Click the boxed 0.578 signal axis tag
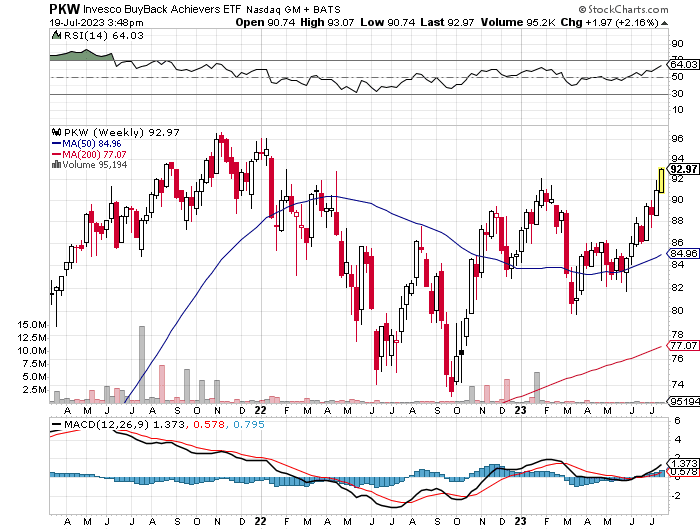This screenshot has height=530, width=700. pos(684,472)
